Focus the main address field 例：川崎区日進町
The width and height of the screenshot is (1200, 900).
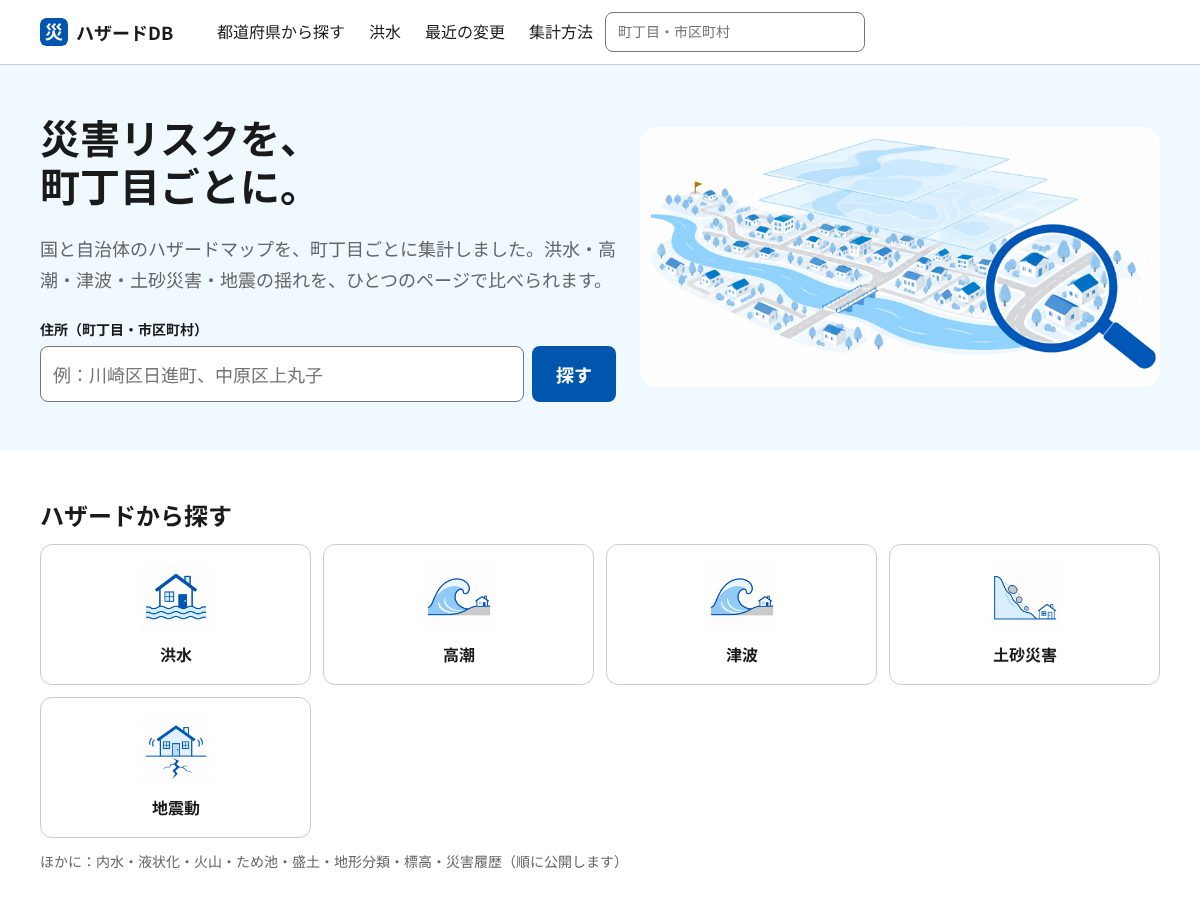click(282, 374)
